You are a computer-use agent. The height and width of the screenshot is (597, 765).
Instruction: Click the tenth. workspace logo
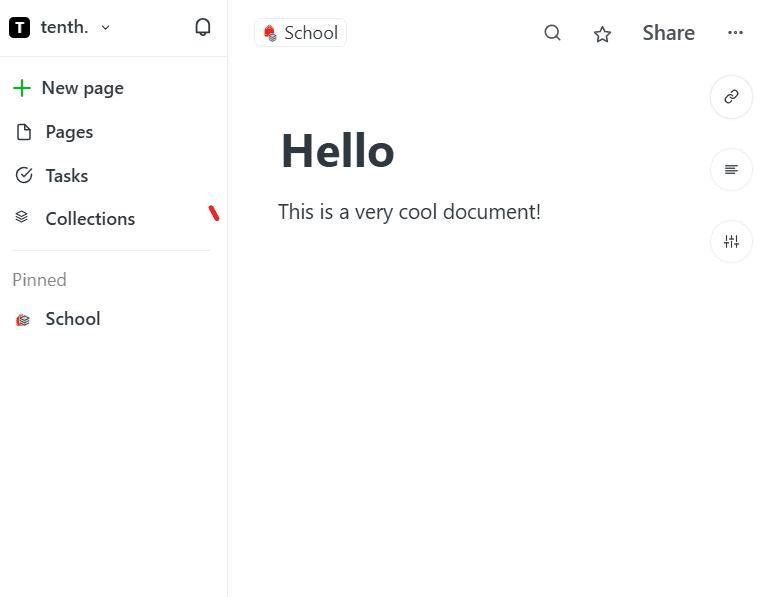tap(20, 27)
